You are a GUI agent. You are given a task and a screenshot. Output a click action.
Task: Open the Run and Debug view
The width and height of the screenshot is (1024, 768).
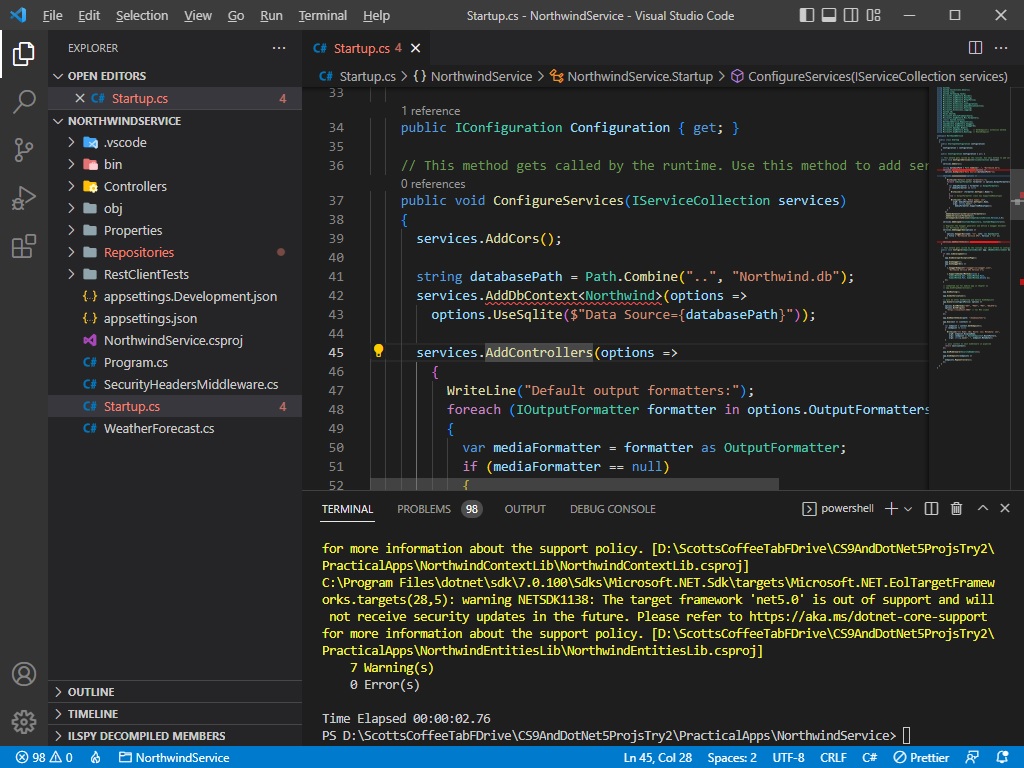tap(24, 197)
